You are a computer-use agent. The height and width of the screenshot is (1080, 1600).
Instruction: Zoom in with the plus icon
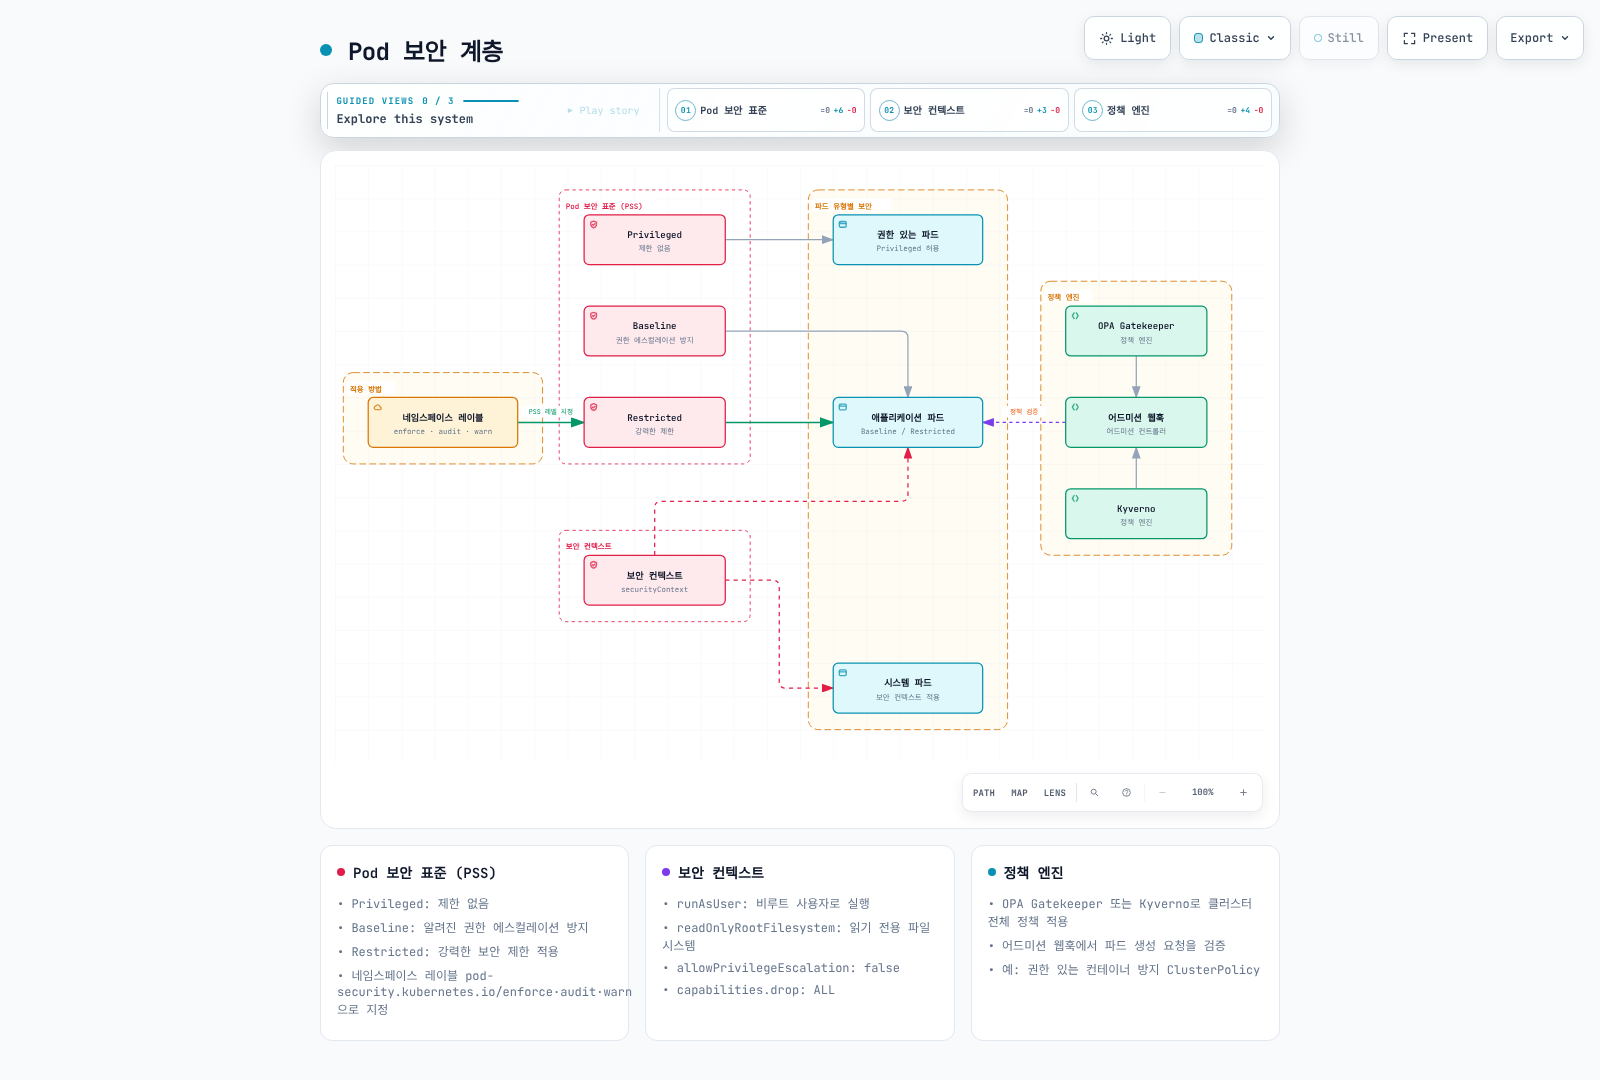[1243, 792]
